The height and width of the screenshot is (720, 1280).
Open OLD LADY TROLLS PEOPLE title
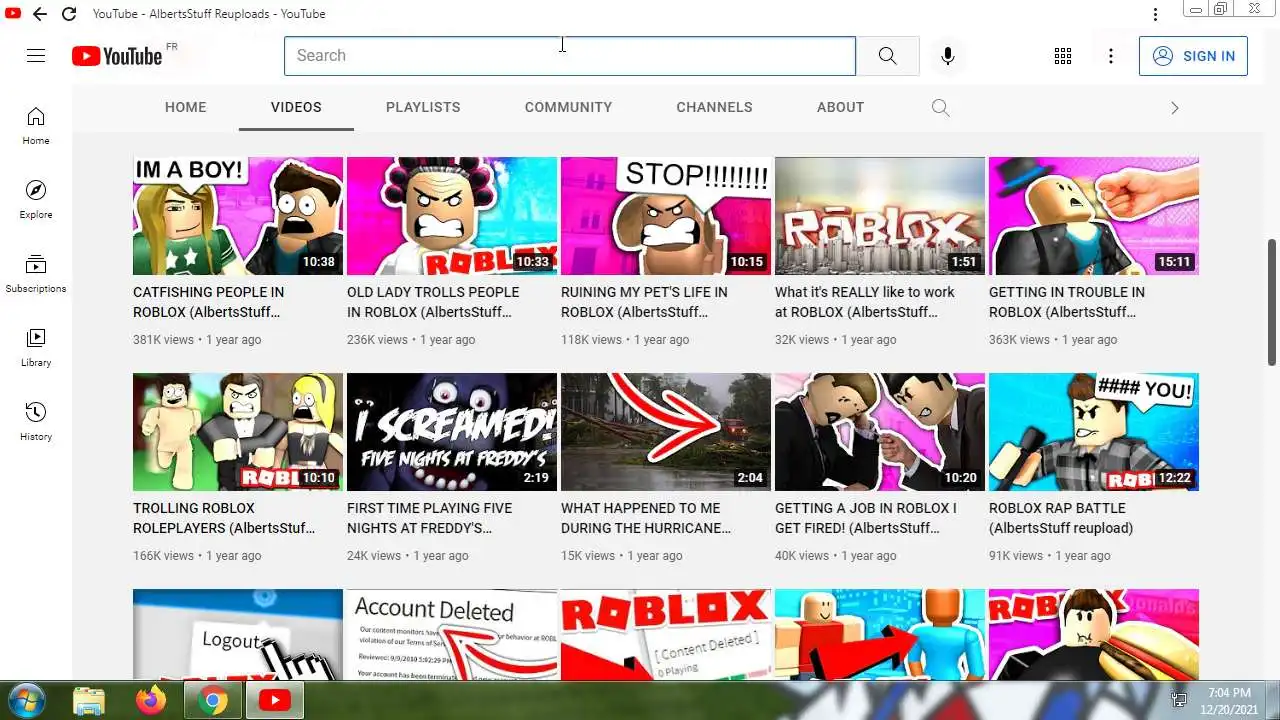433,302
